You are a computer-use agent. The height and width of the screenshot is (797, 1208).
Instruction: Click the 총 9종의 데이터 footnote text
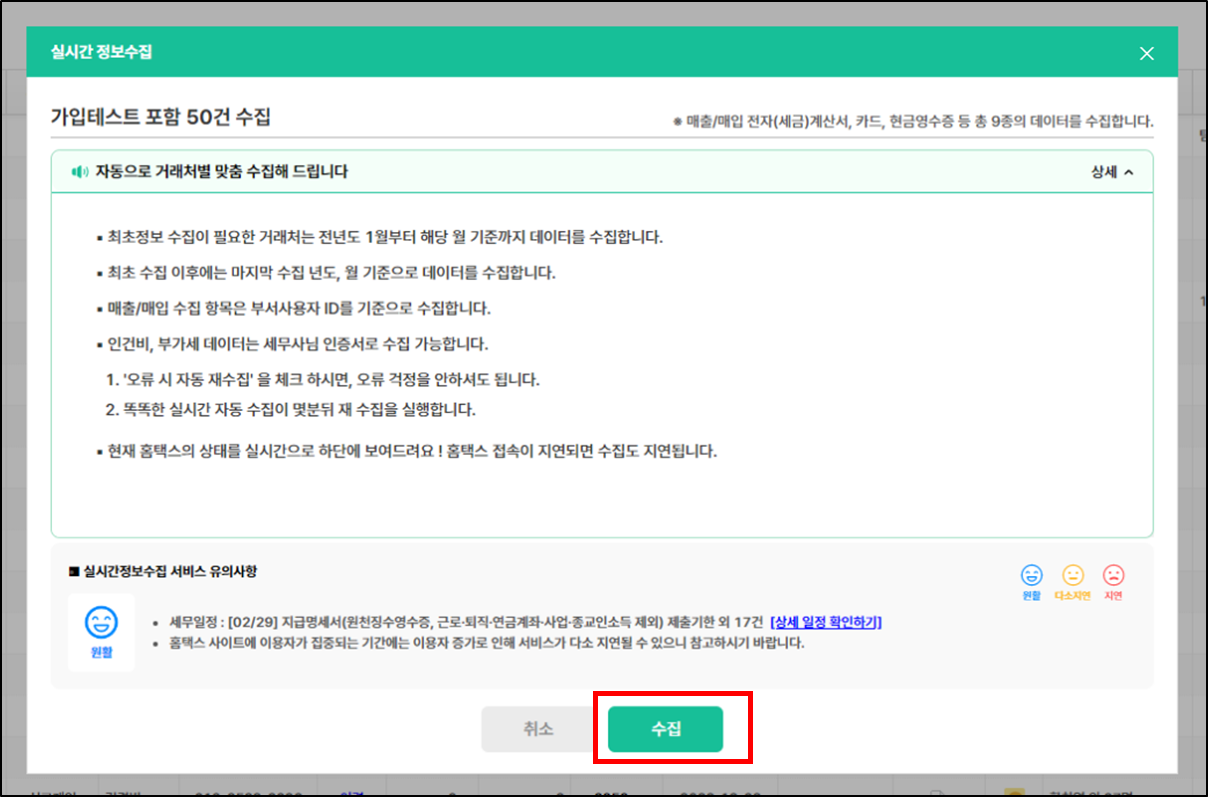pos(915,121)
